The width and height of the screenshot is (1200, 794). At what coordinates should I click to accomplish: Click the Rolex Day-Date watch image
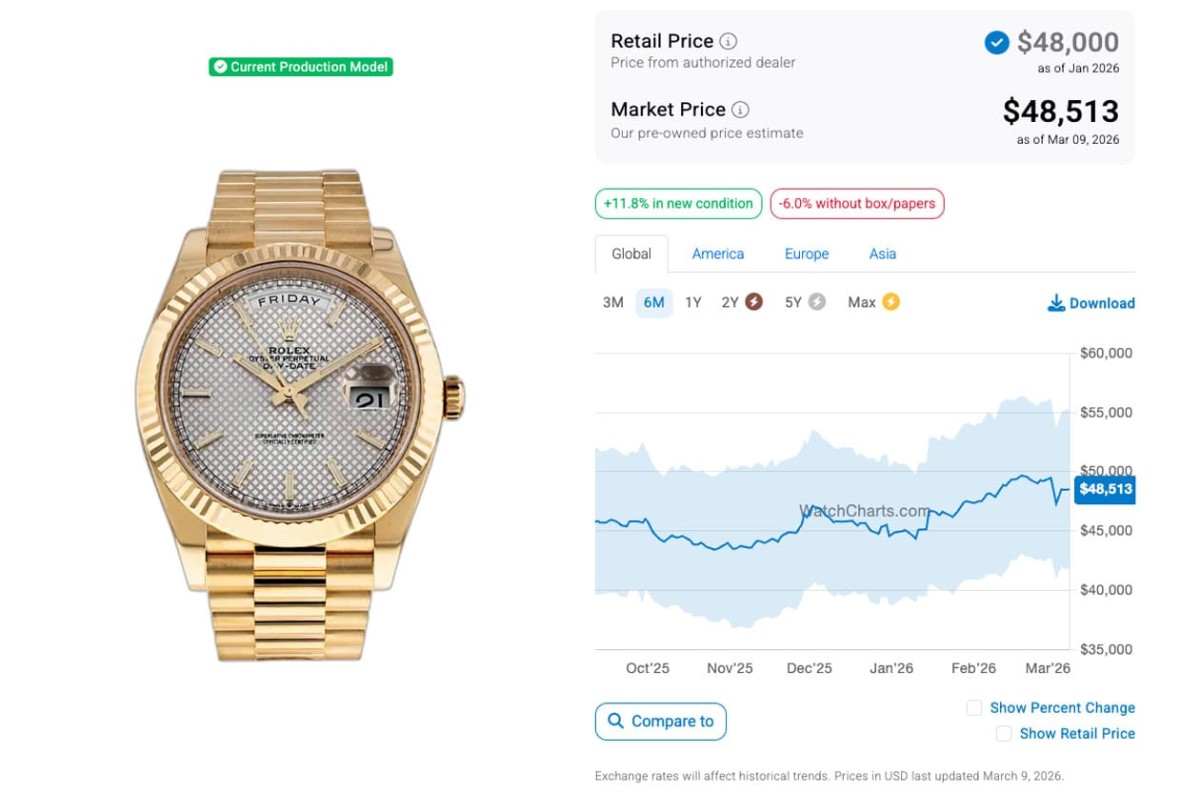300,415
